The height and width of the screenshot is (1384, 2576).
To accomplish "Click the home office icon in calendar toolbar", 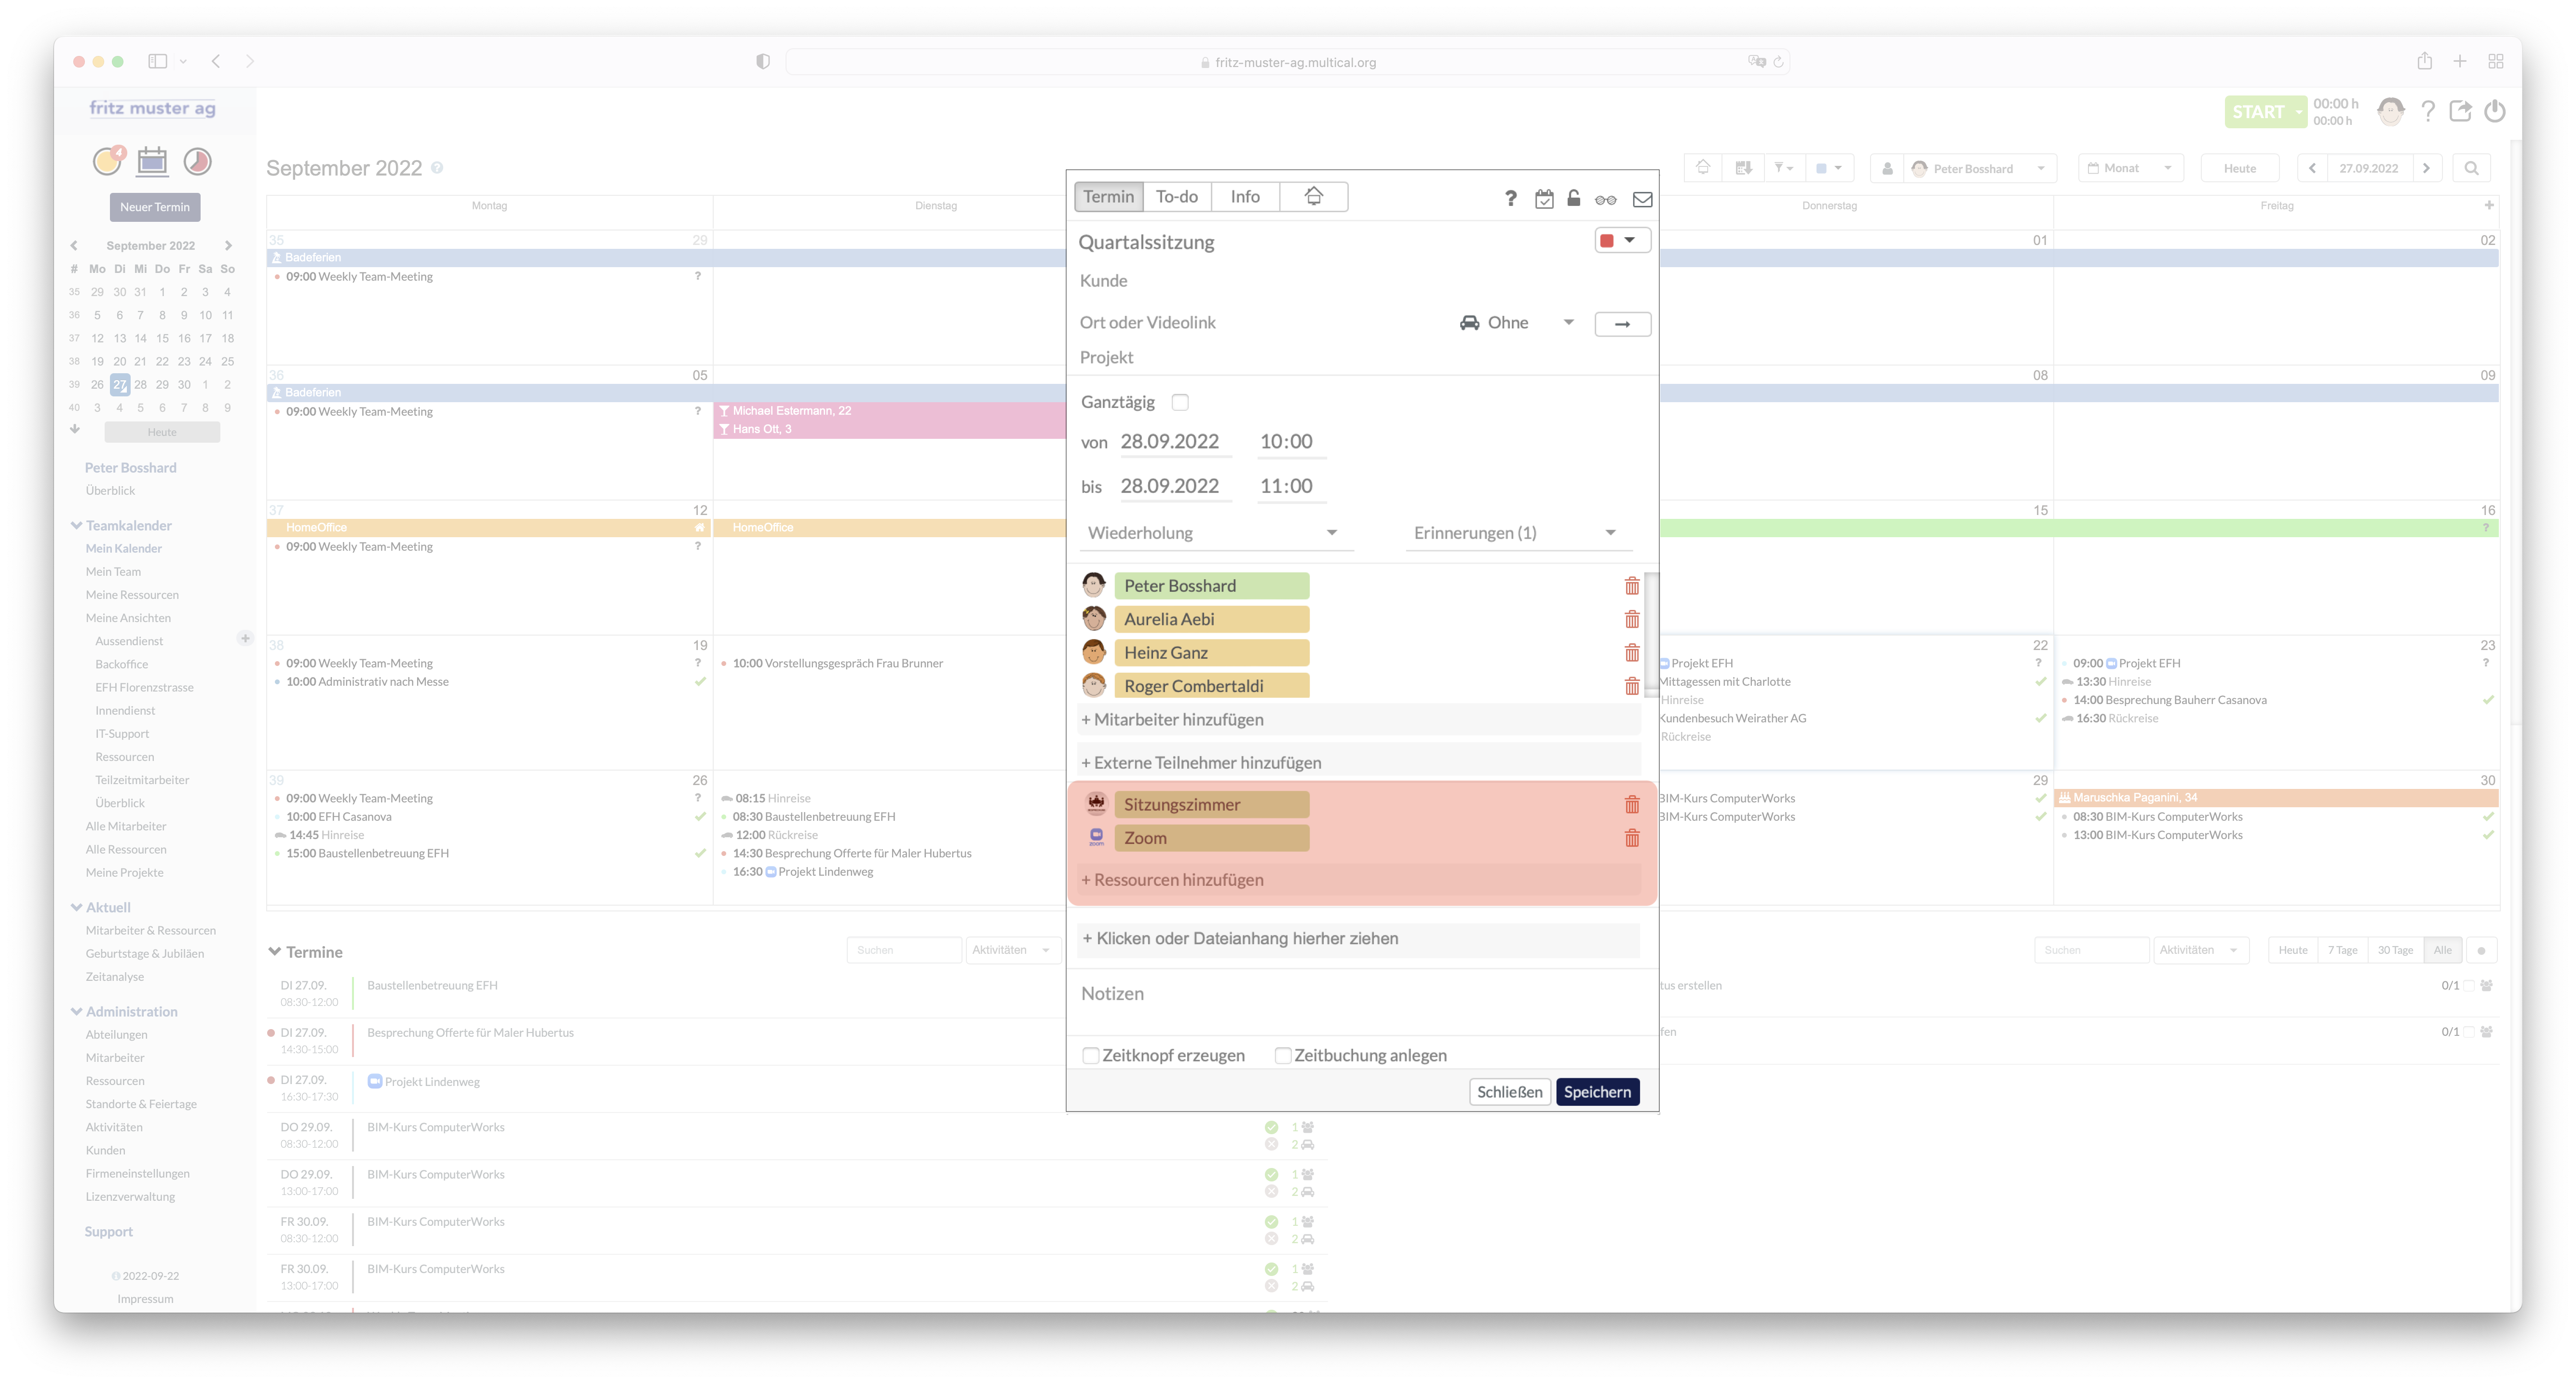I will [x=1703, y=168].
